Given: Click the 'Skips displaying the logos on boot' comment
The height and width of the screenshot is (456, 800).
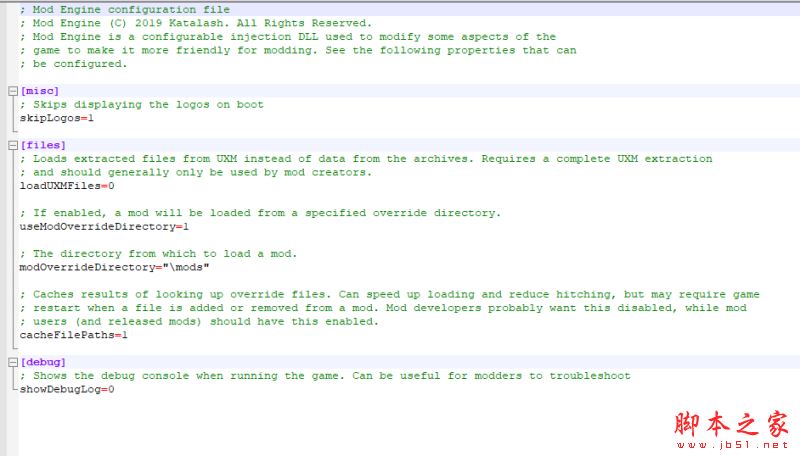Looking at the screenshot, I should click(x=142, y=105).
